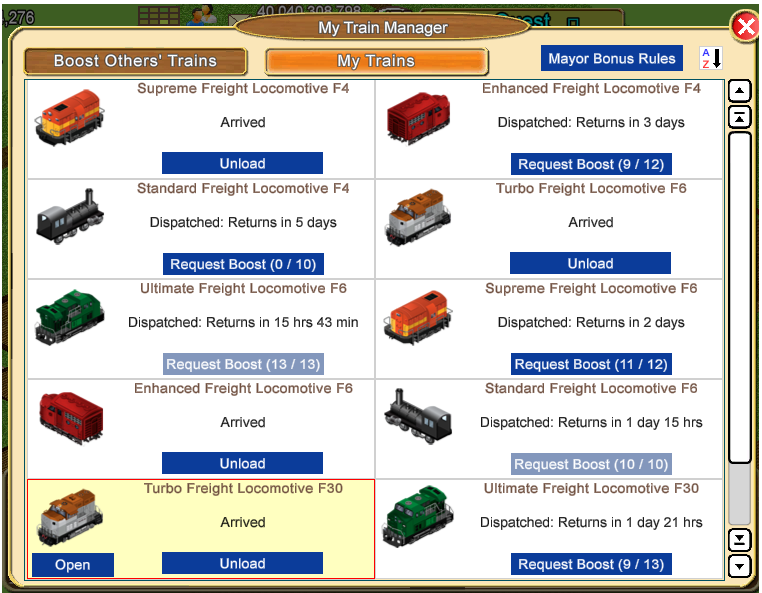Click Ultimate Freight Locomotive F6 green train image
The width and height of the screenshot is (762, 593).
tap(69, 317)
